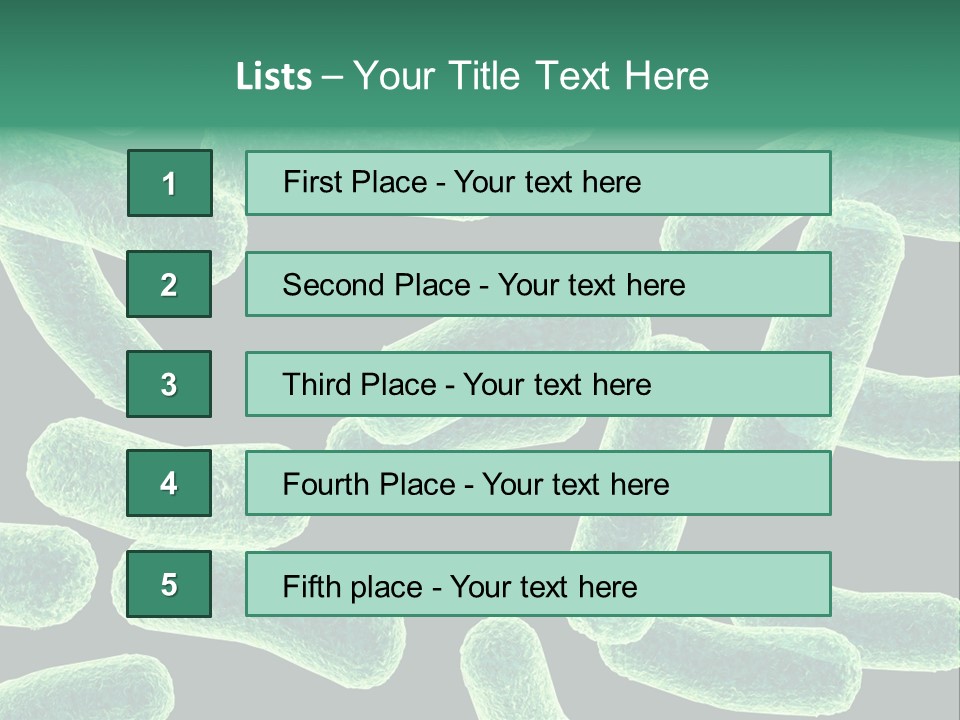Click Your text here in fifth row

(543, 586)
